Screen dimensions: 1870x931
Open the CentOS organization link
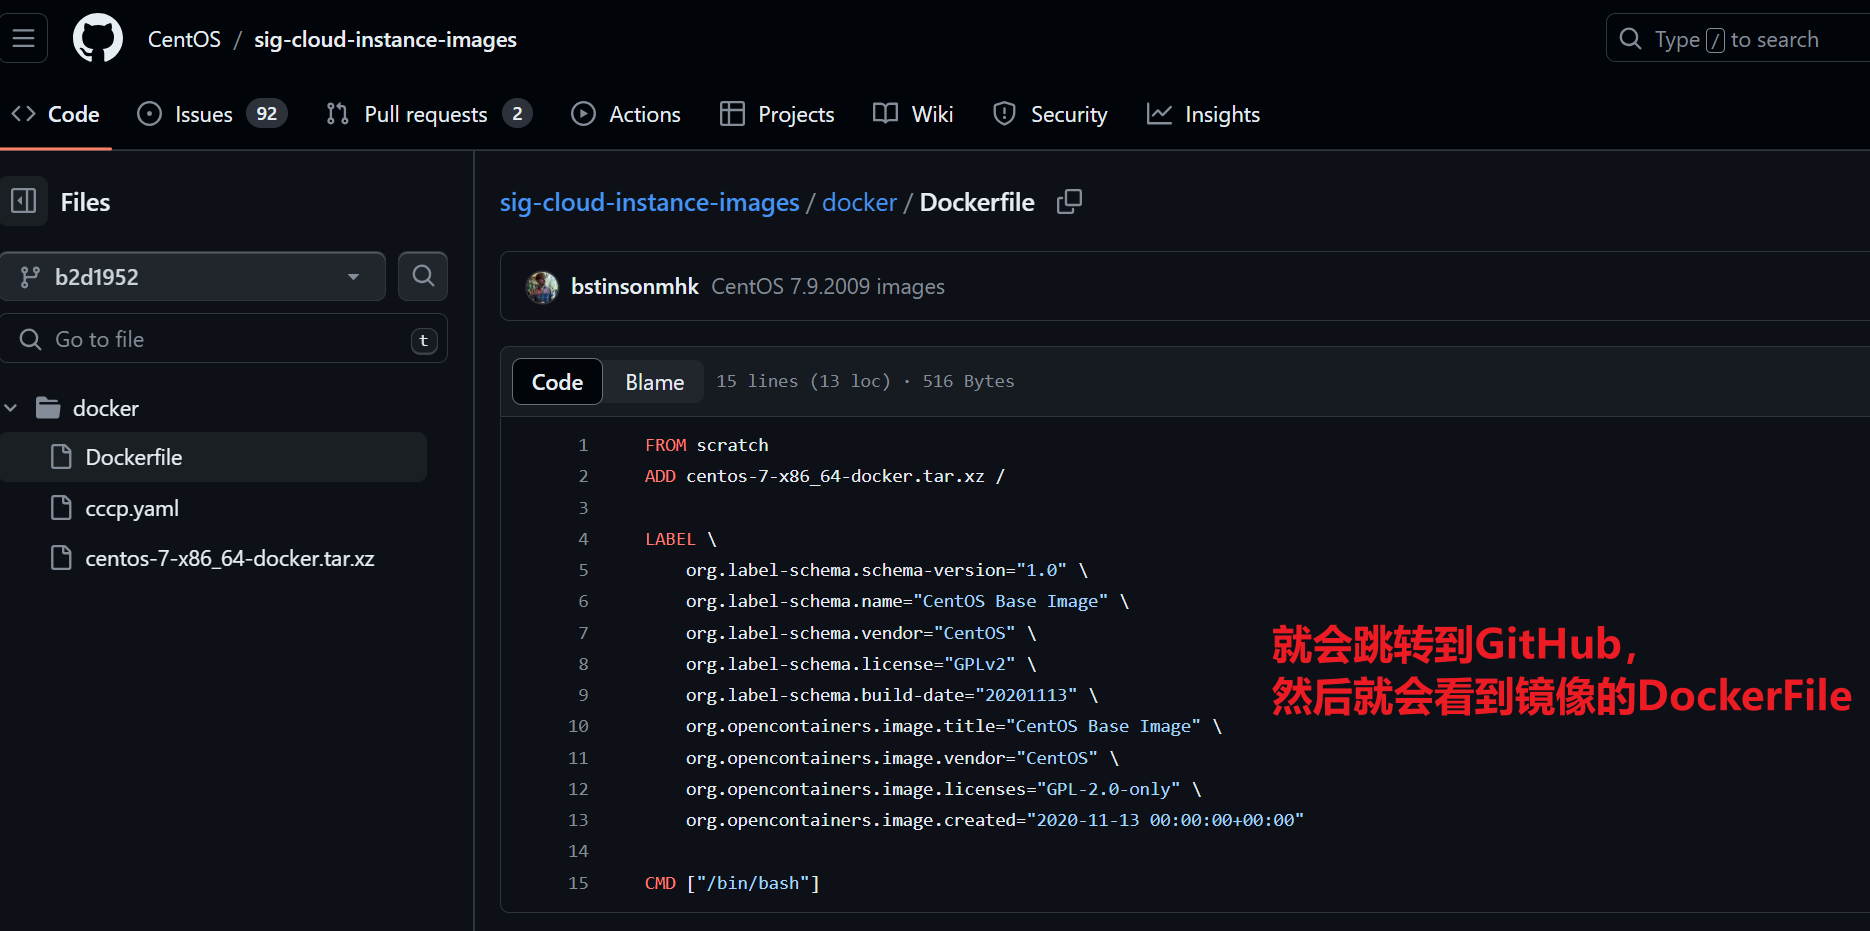184,39
